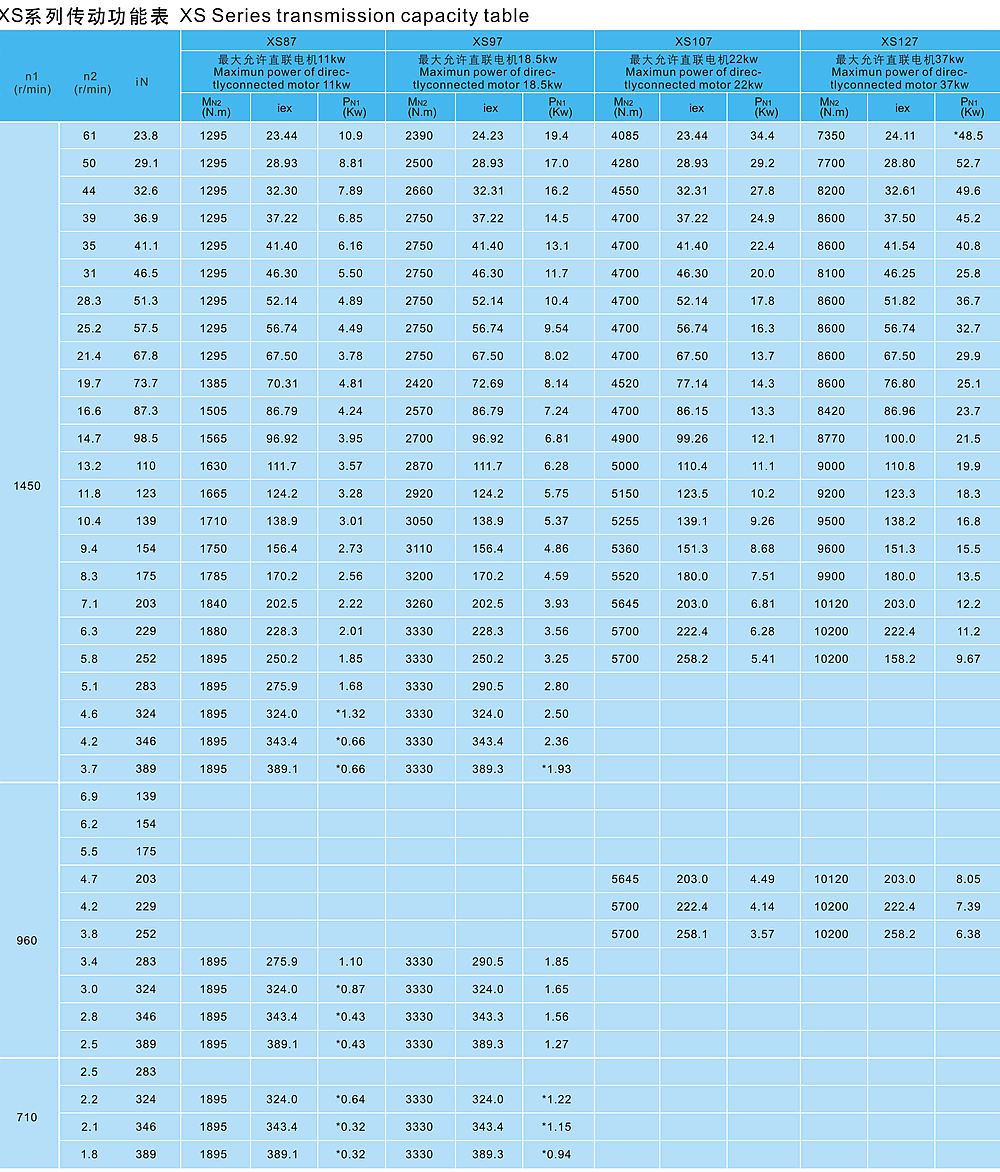
Task: Select the 960 input speed row group cell
Action: [28, 941]
